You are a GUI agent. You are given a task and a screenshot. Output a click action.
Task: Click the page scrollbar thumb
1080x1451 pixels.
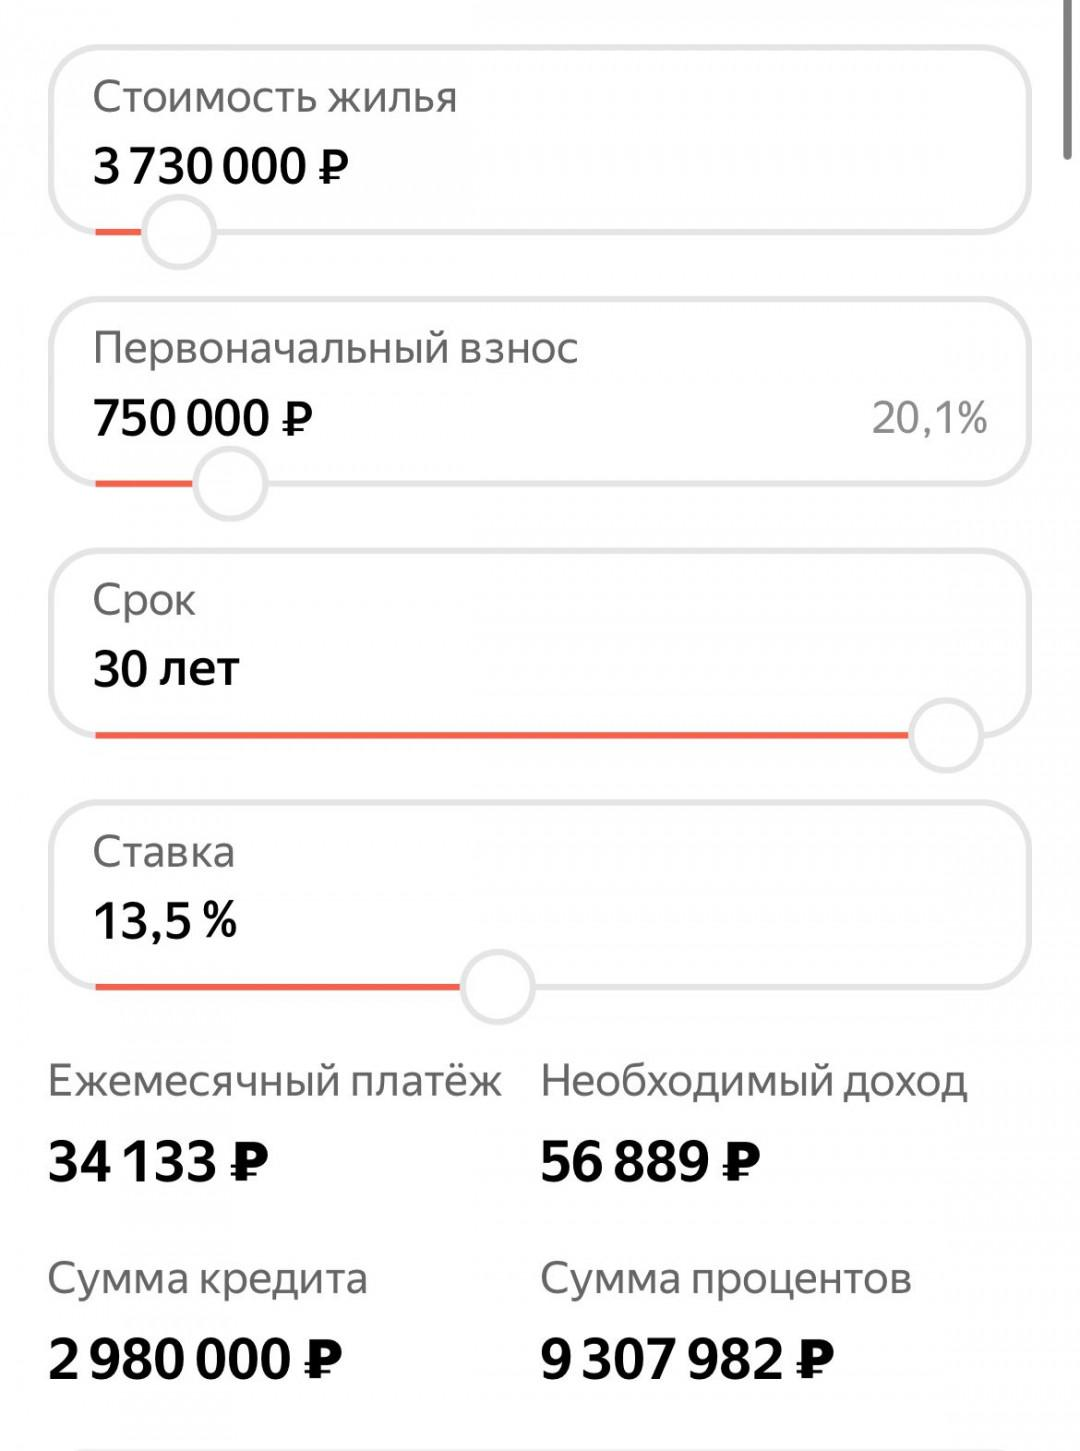pyautogui.click(x=1068, y=80)
